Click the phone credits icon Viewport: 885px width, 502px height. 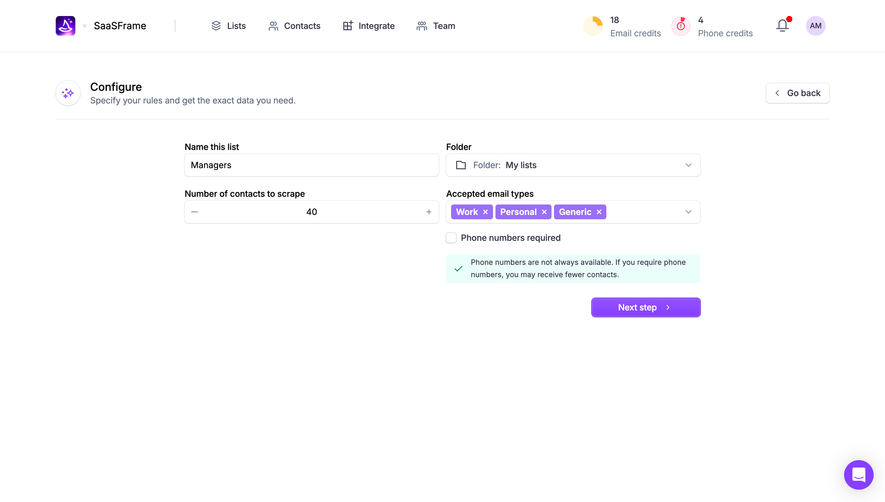[681, 26]
